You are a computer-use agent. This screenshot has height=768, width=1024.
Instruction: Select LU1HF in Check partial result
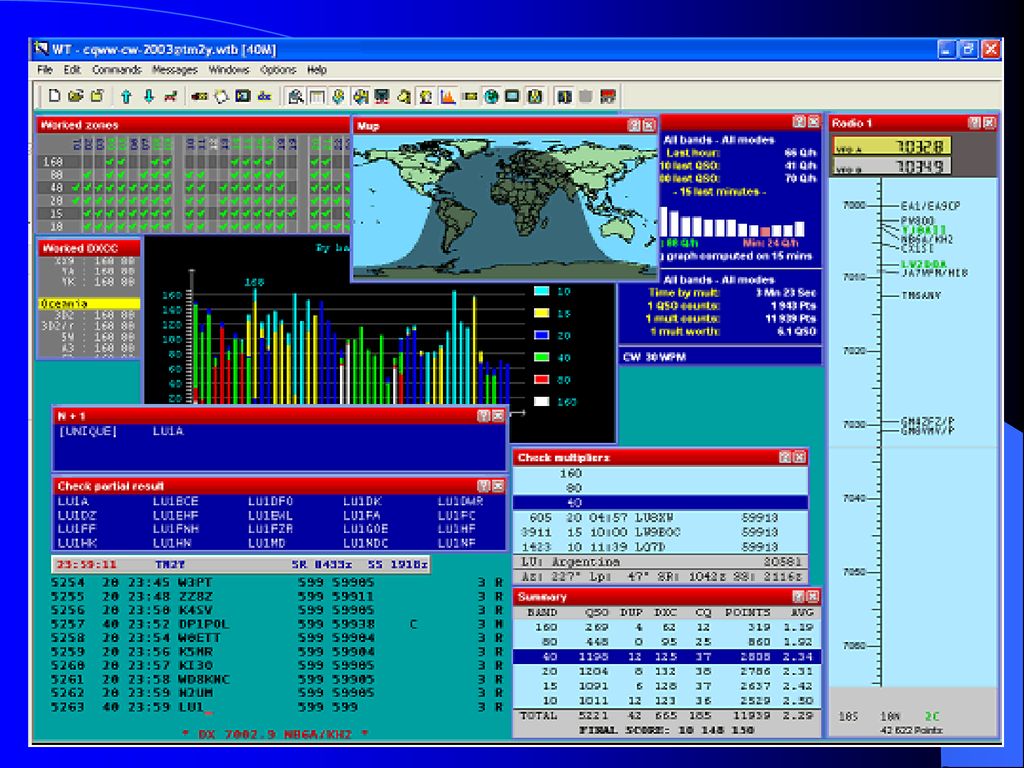point(456,529)
